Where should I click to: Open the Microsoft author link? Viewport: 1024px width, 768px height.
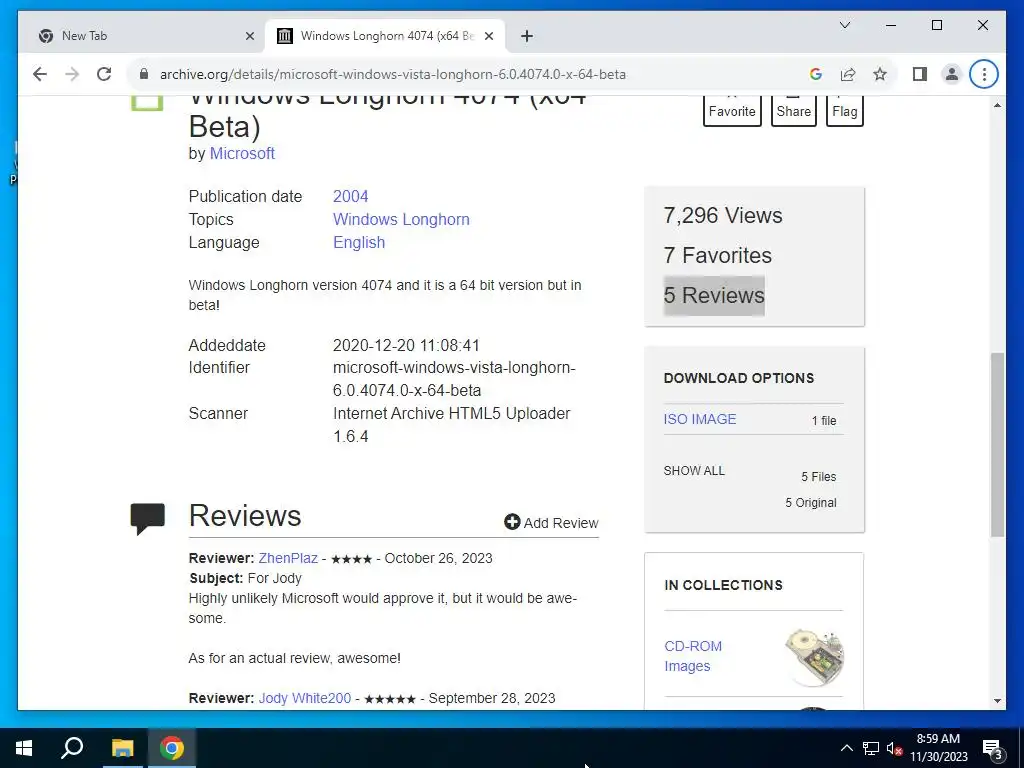click(x=242, y=153)
